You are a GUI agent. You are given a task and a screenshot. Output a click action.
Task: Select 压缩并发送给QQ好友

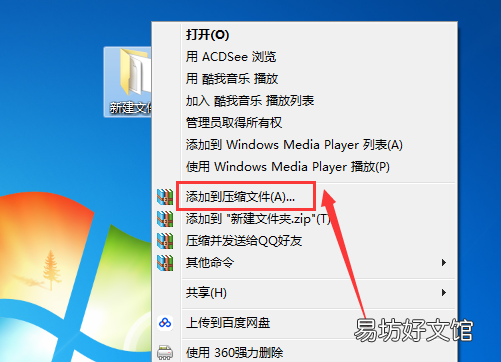(x=304, y=241)
